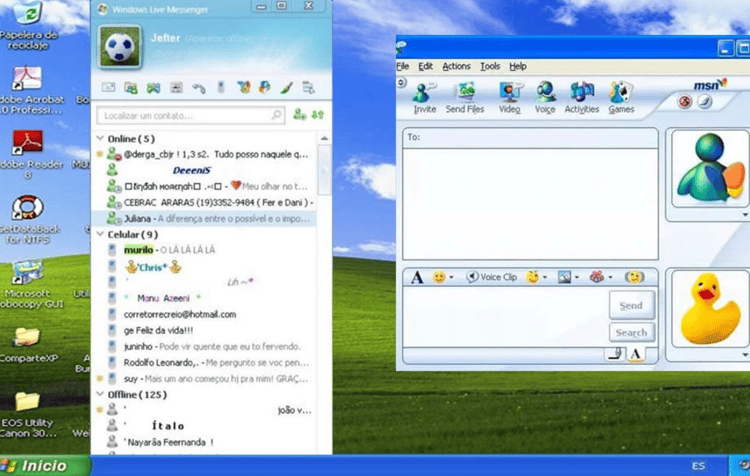Open the Actions menu in chat window
Screen dimensions: 750x476
click(456, 66)
